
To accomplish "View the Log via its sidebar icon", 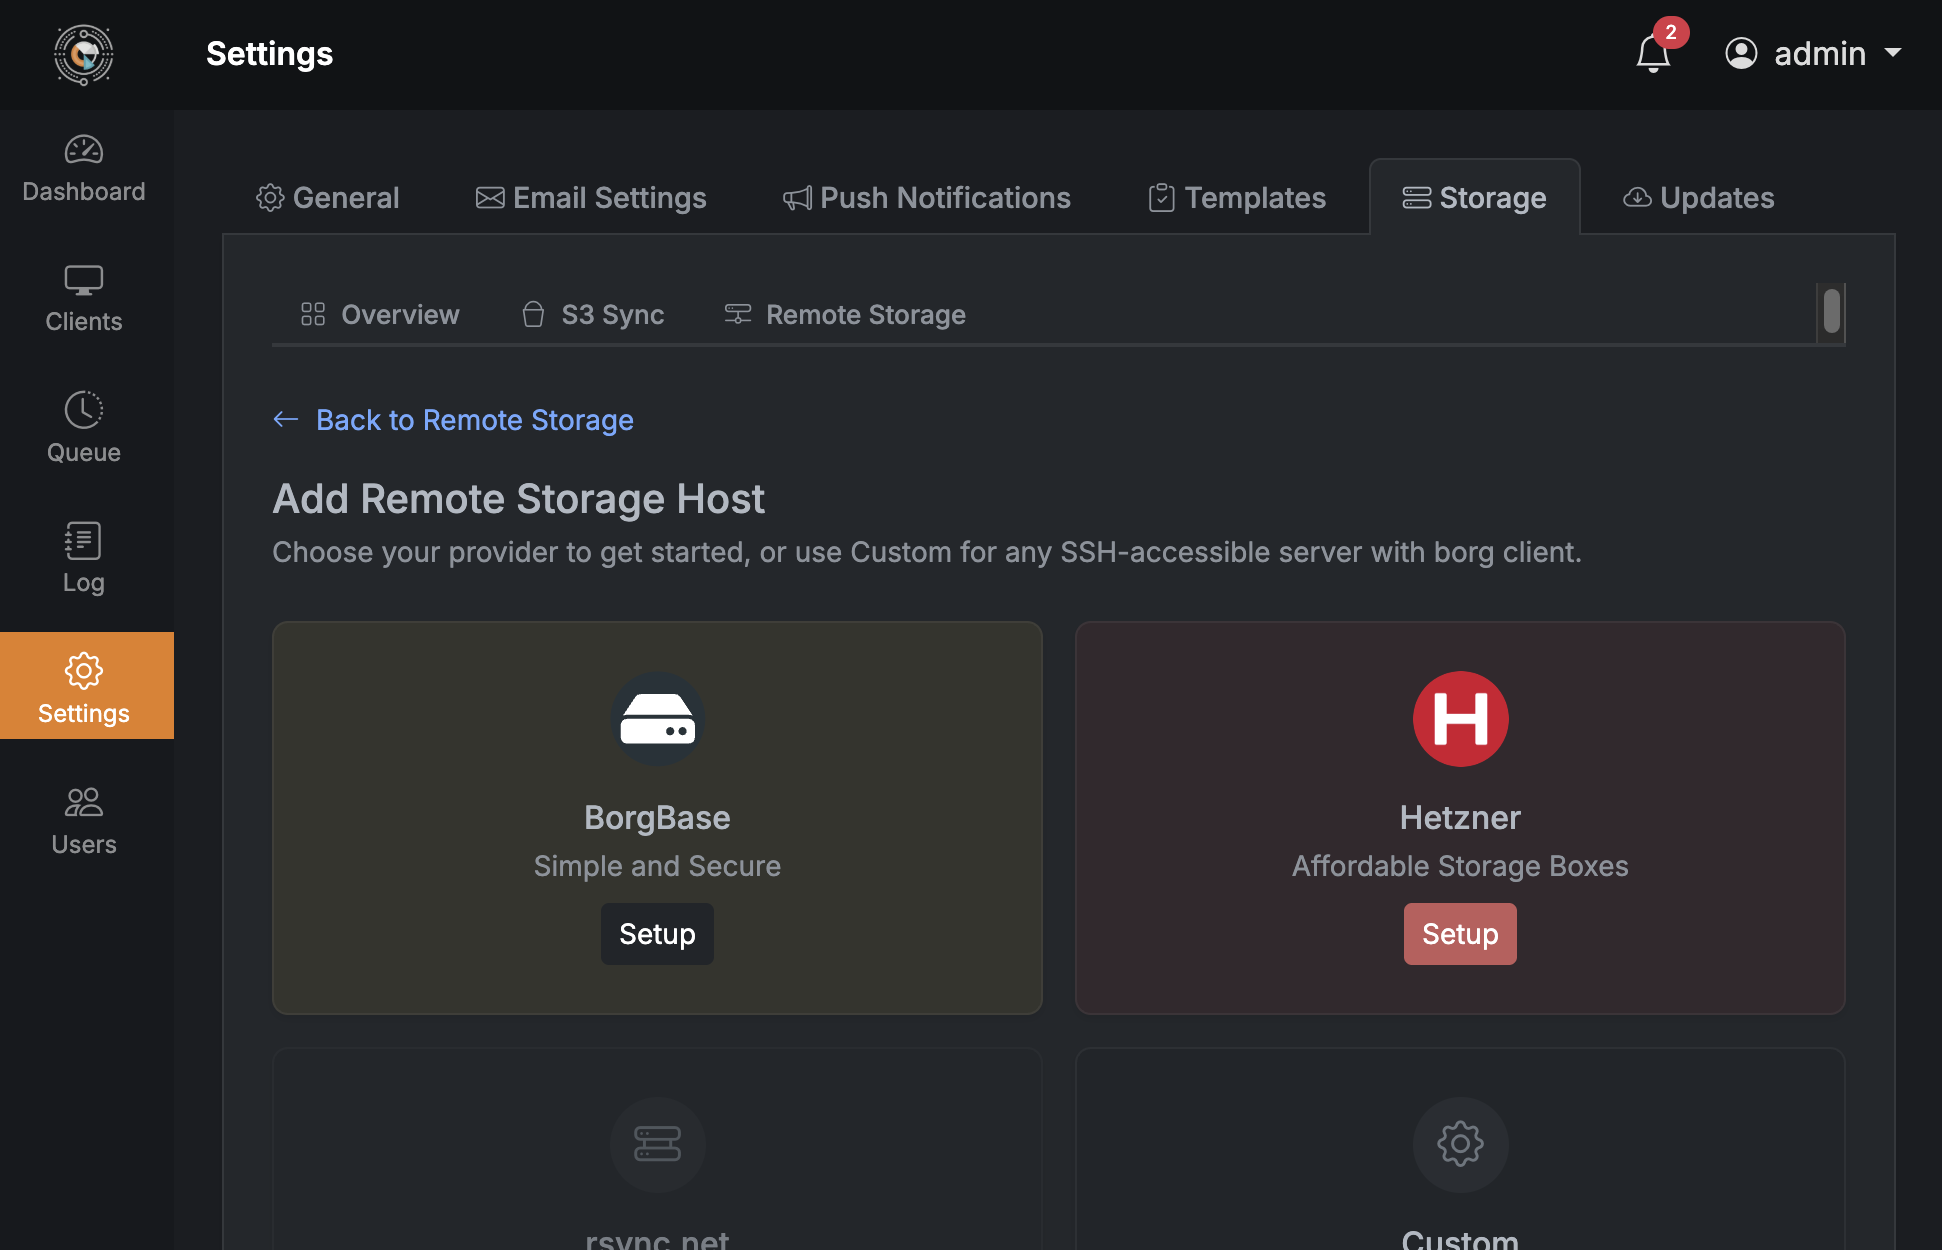I will tap(84, 558).
